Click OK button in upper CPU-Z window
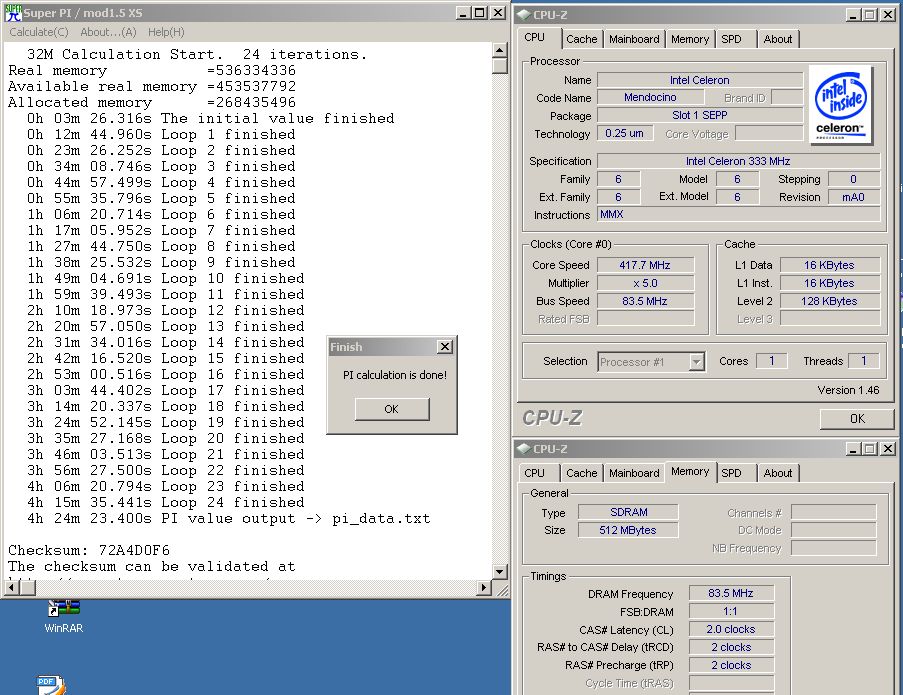The image size is (903, 695). coord(857,419)
